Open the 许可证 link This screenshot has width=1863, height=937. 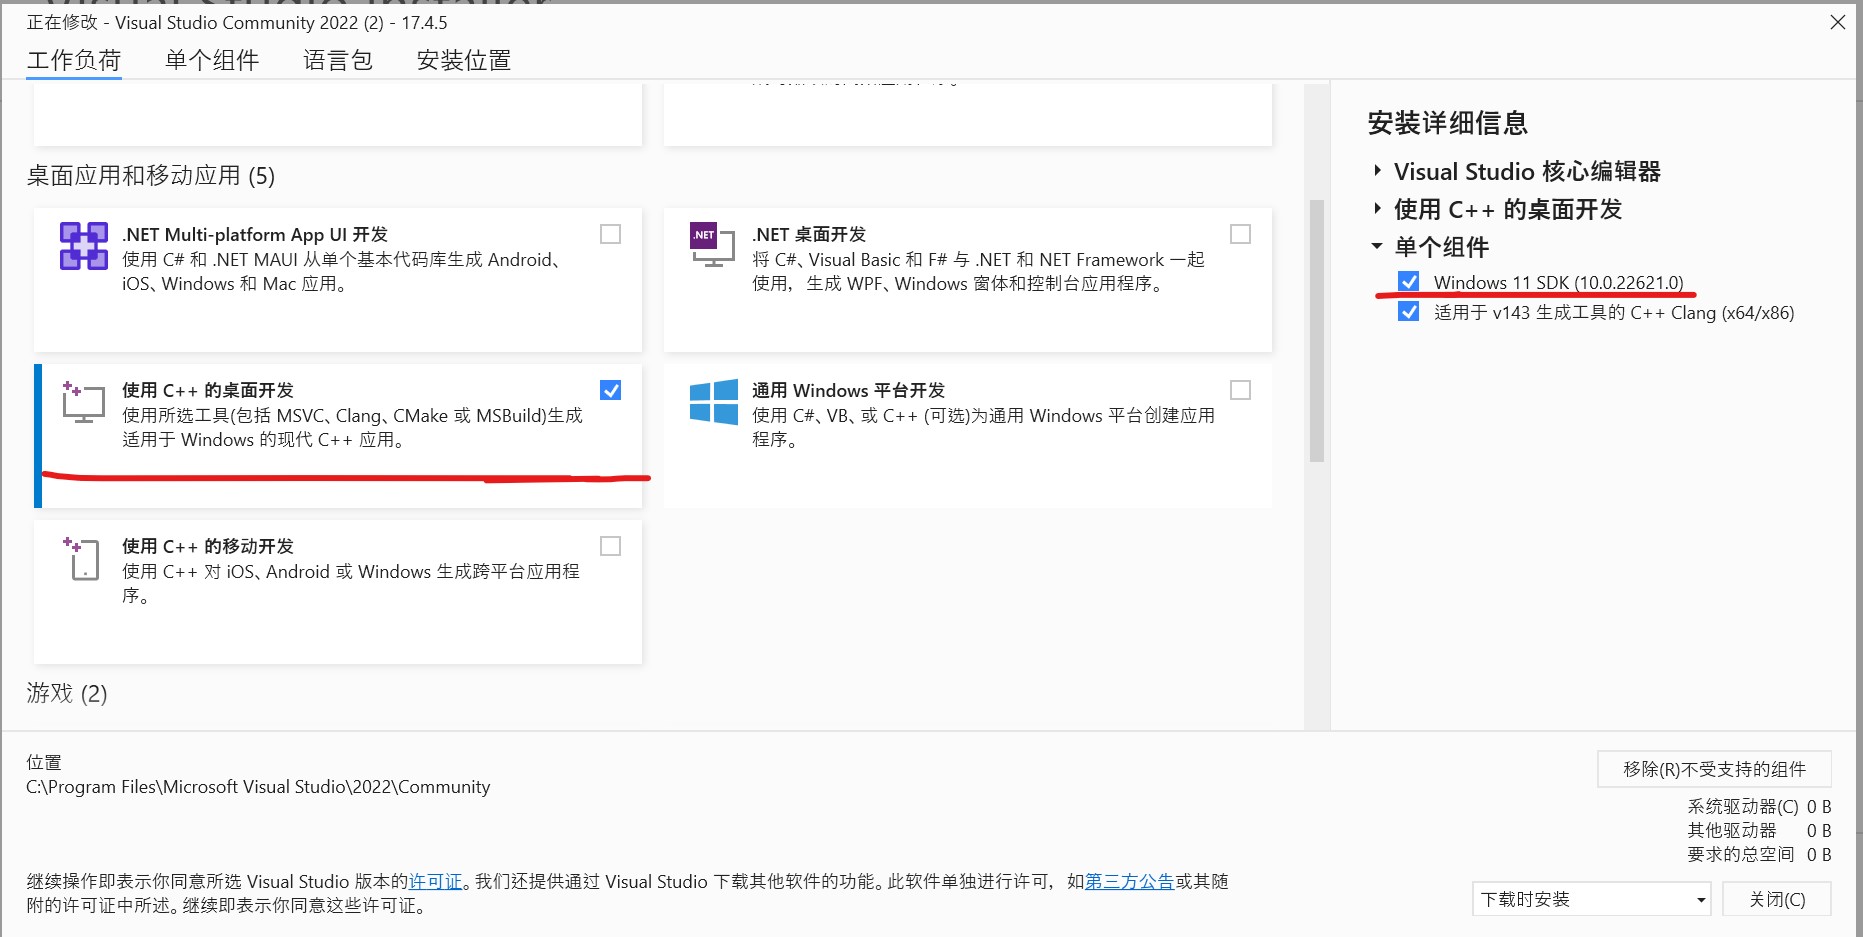[x=435, y=882]
